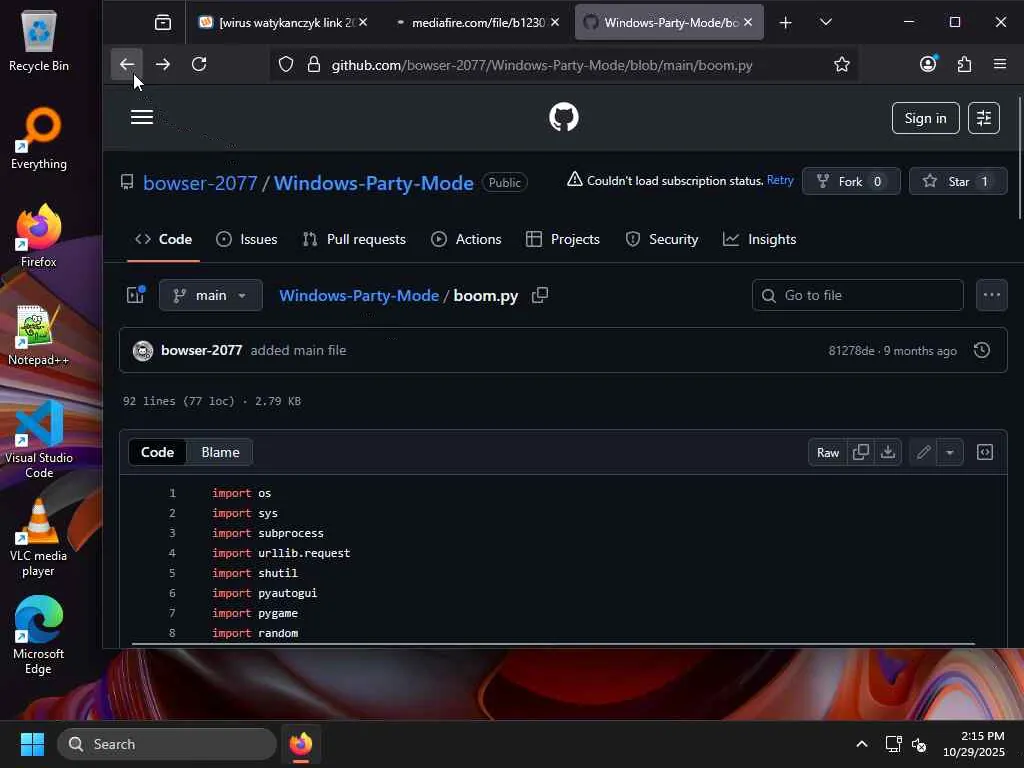1024x768 pixels.
Task: Open the Firefox View recent browsing icon
Action: 163,23
